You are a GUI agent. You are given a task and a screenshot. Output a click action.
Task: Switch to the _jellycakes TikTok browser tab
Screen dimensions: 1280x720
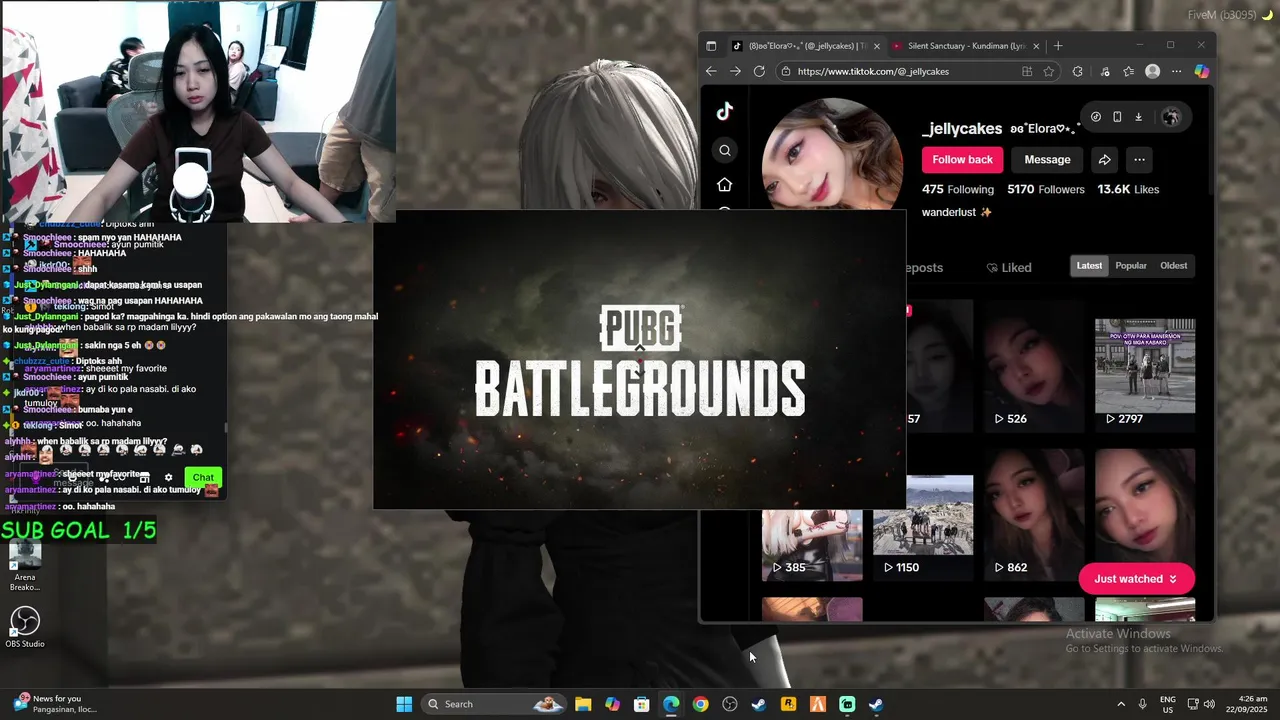pyautogui.click(x=806, y=46)
